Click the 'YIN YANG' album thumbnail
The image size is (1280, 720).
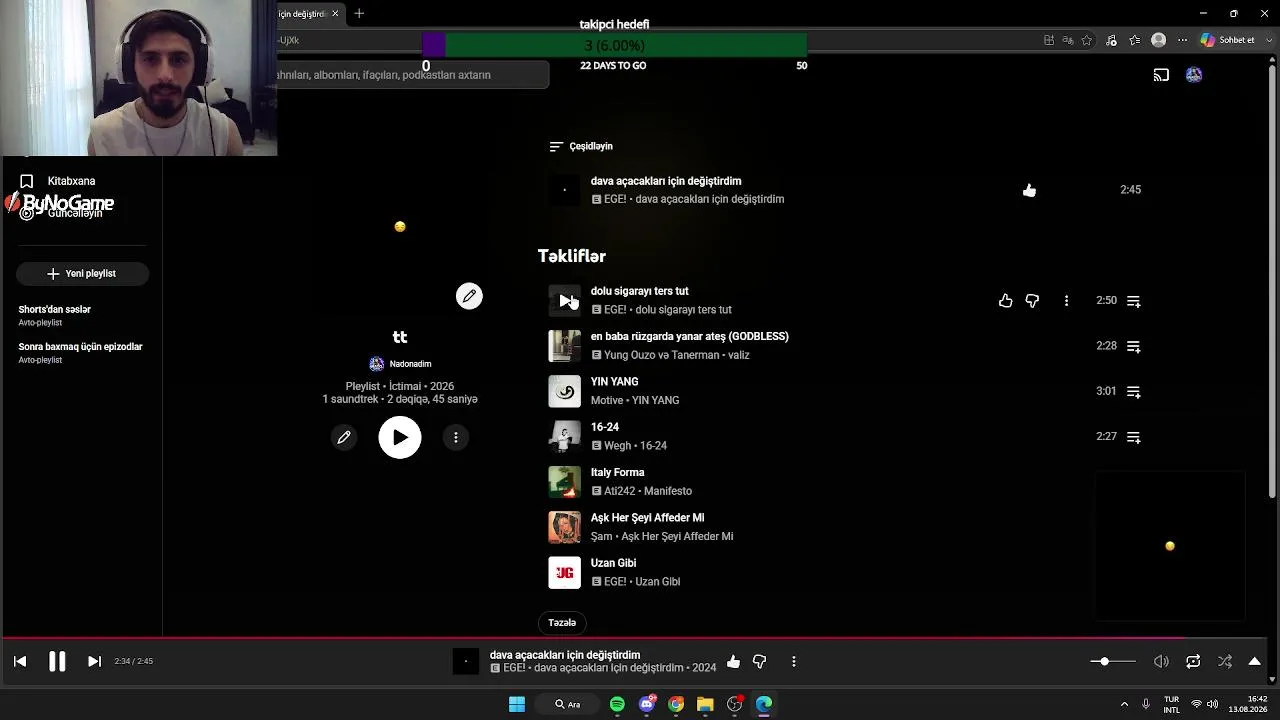point(564,391)
